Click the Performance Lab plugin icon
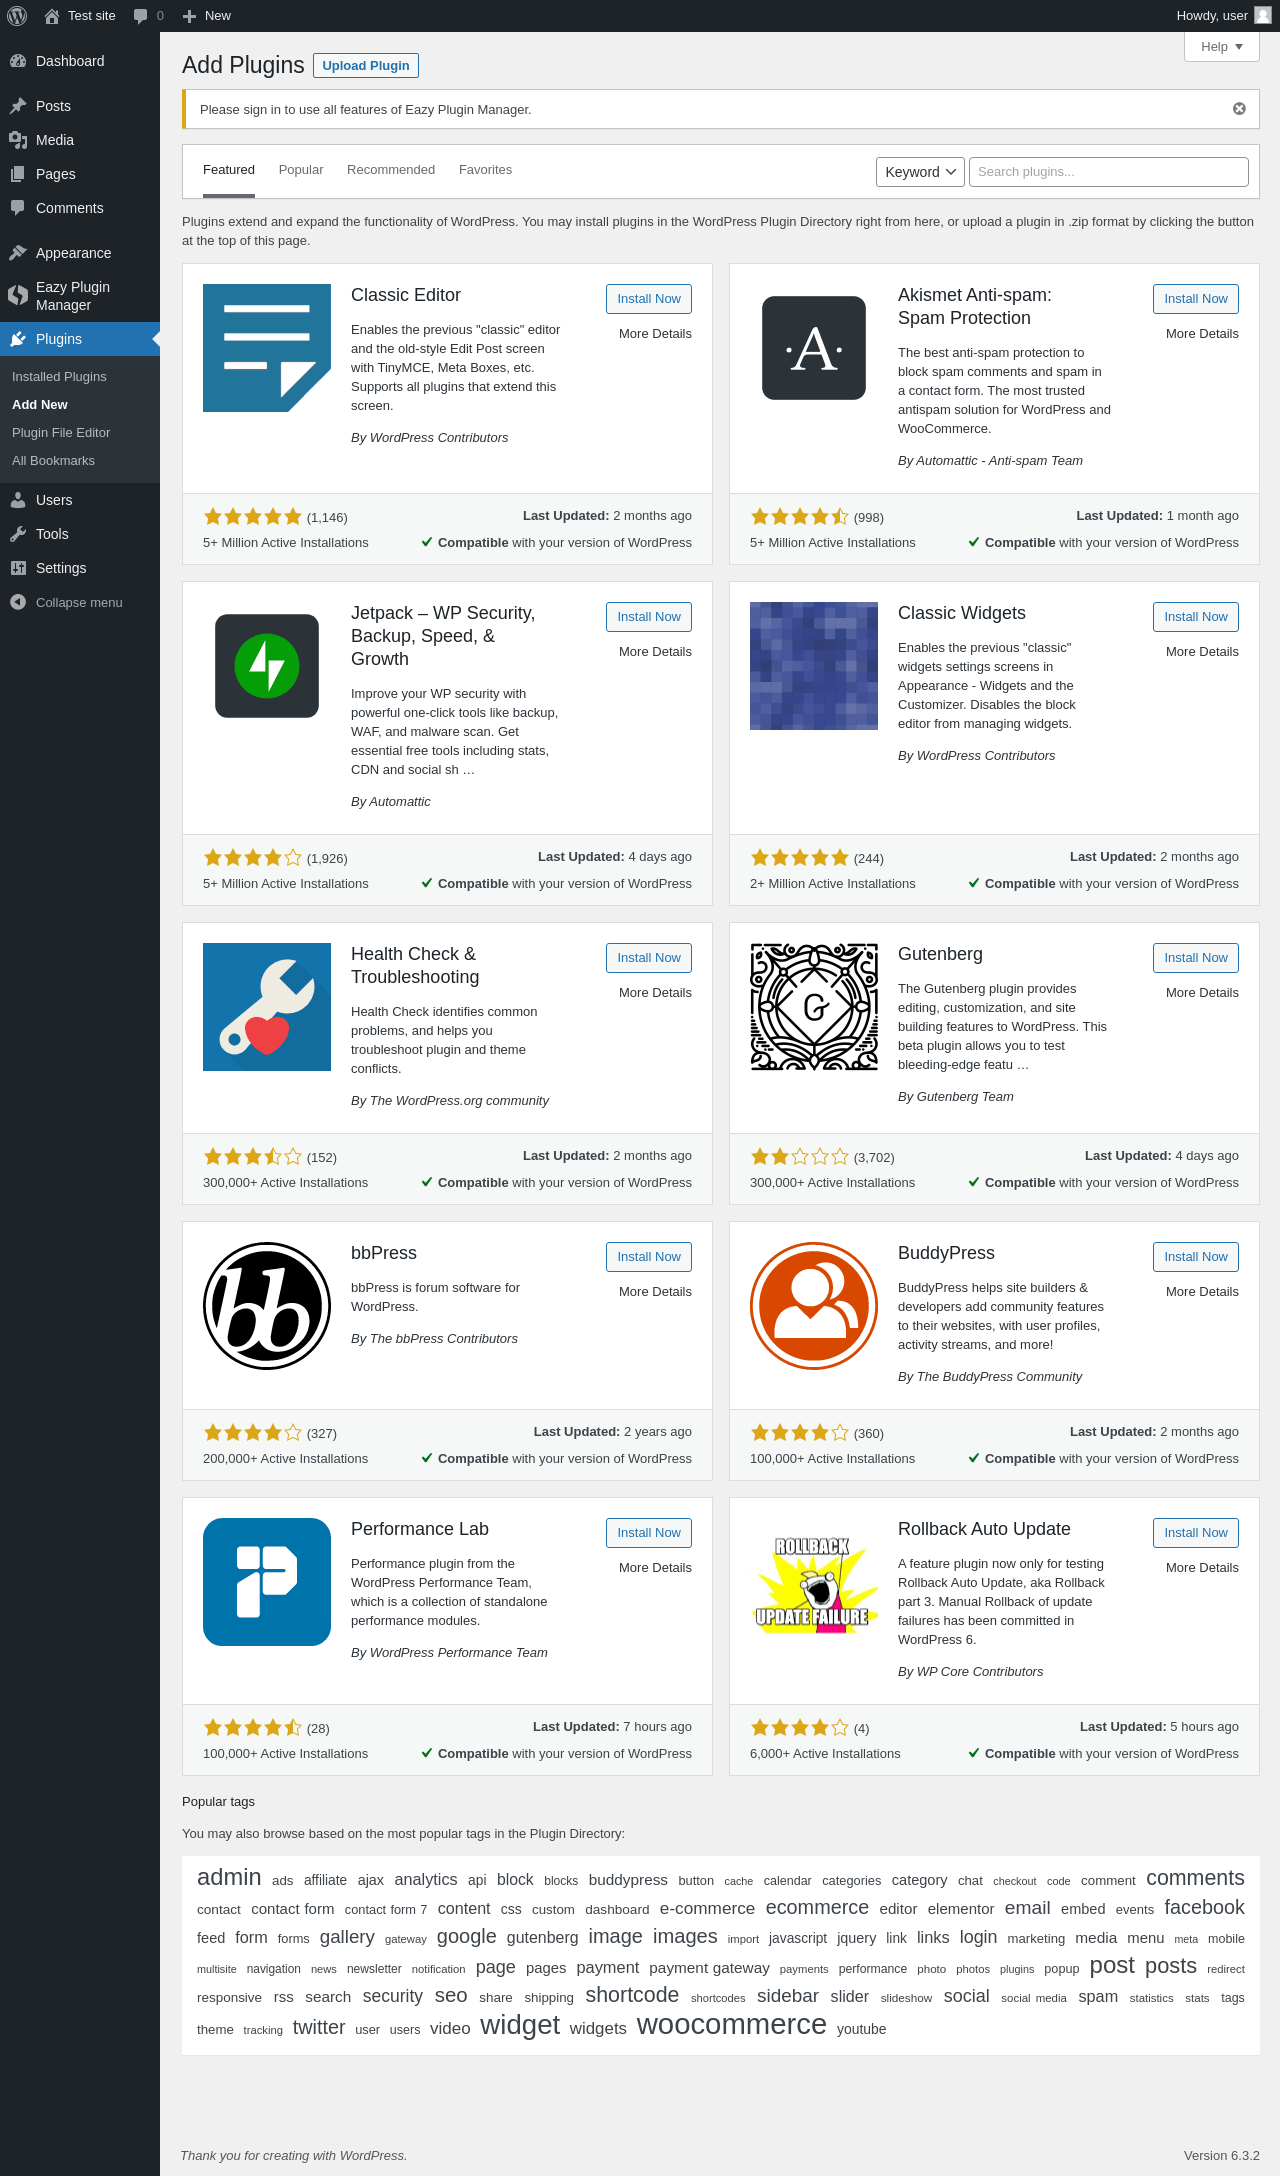This screenshot has height=2176, width=1280. pos(267,1582)
